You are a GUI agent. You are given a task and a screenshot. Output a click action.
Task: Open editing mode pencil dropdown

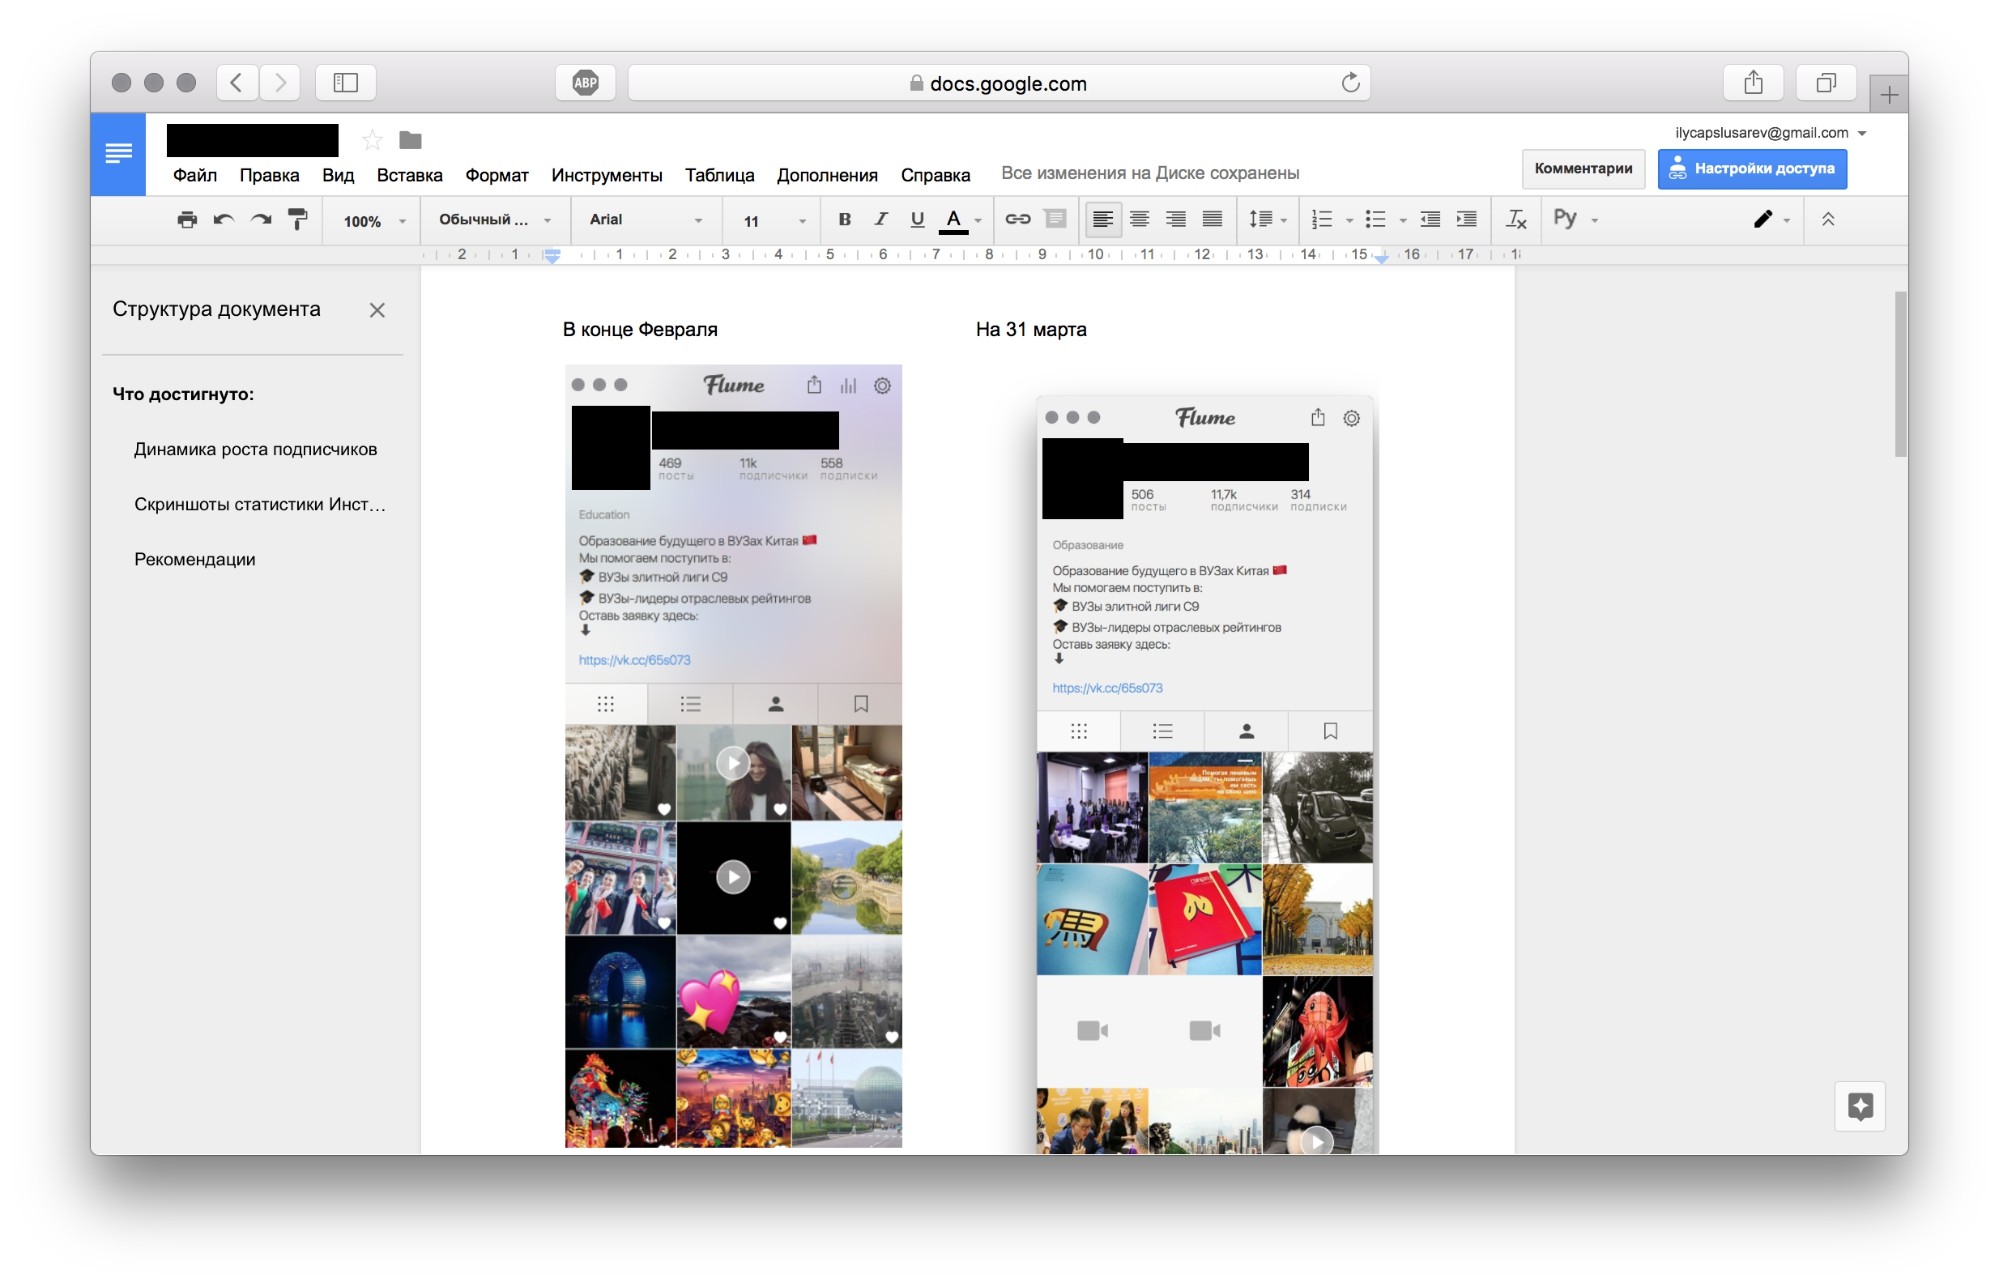point(1771,219)
